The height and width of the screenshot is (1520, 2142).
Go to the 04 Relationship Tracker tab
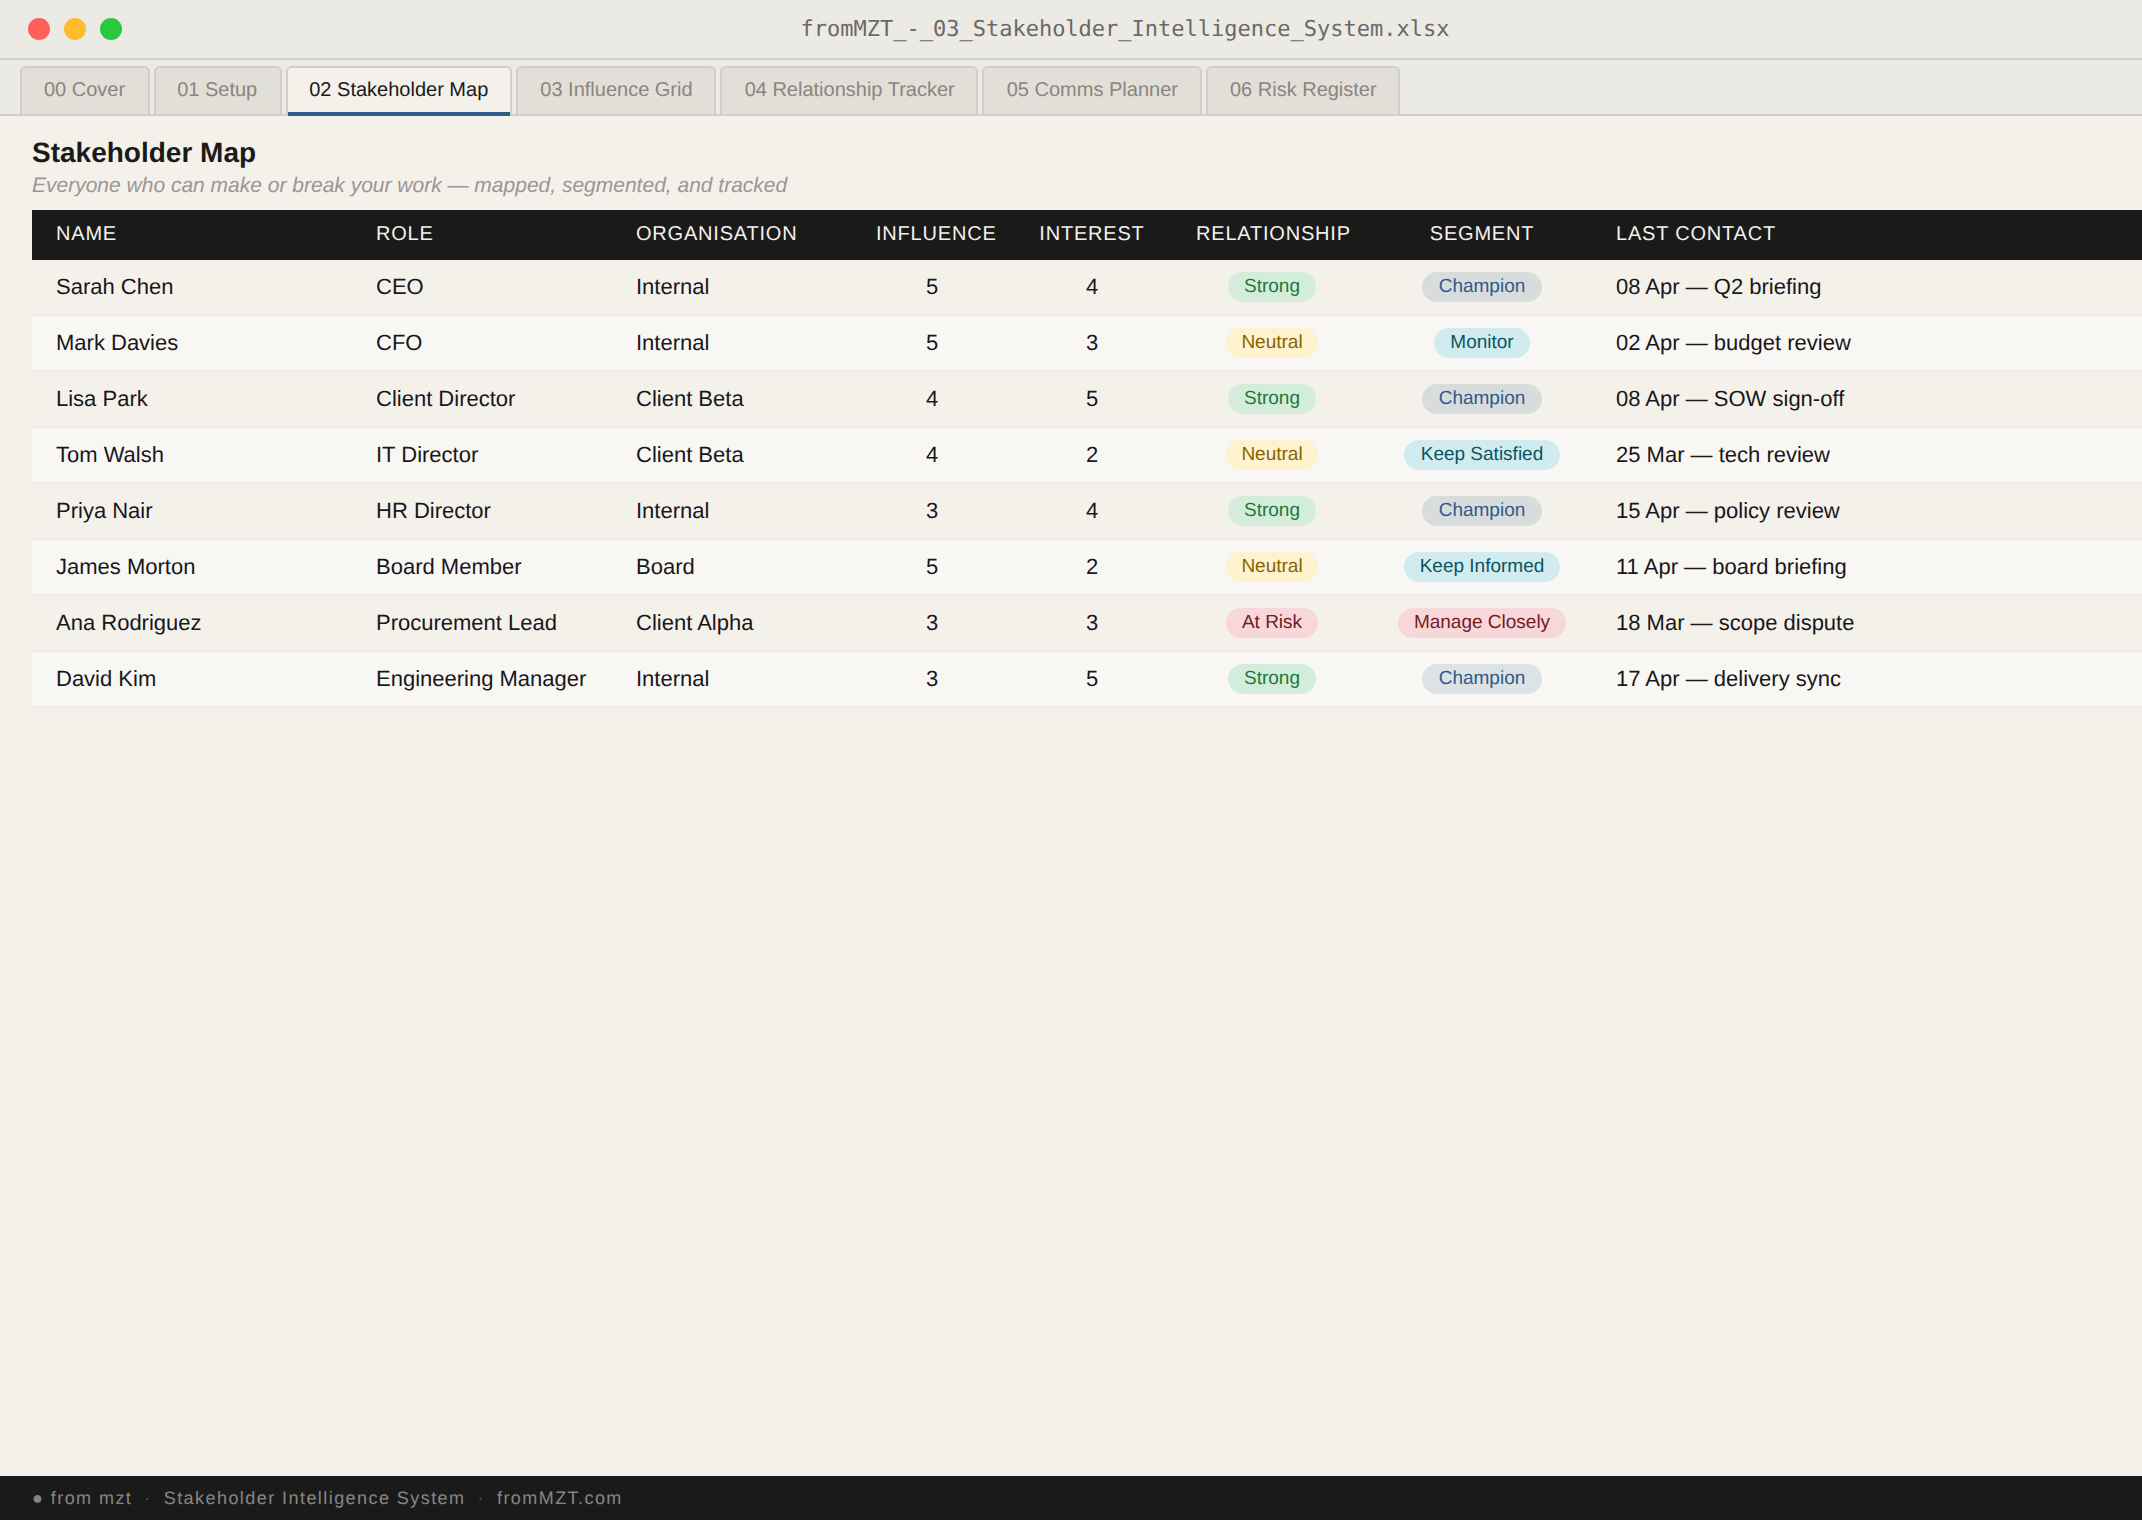[x=849, y=90]
